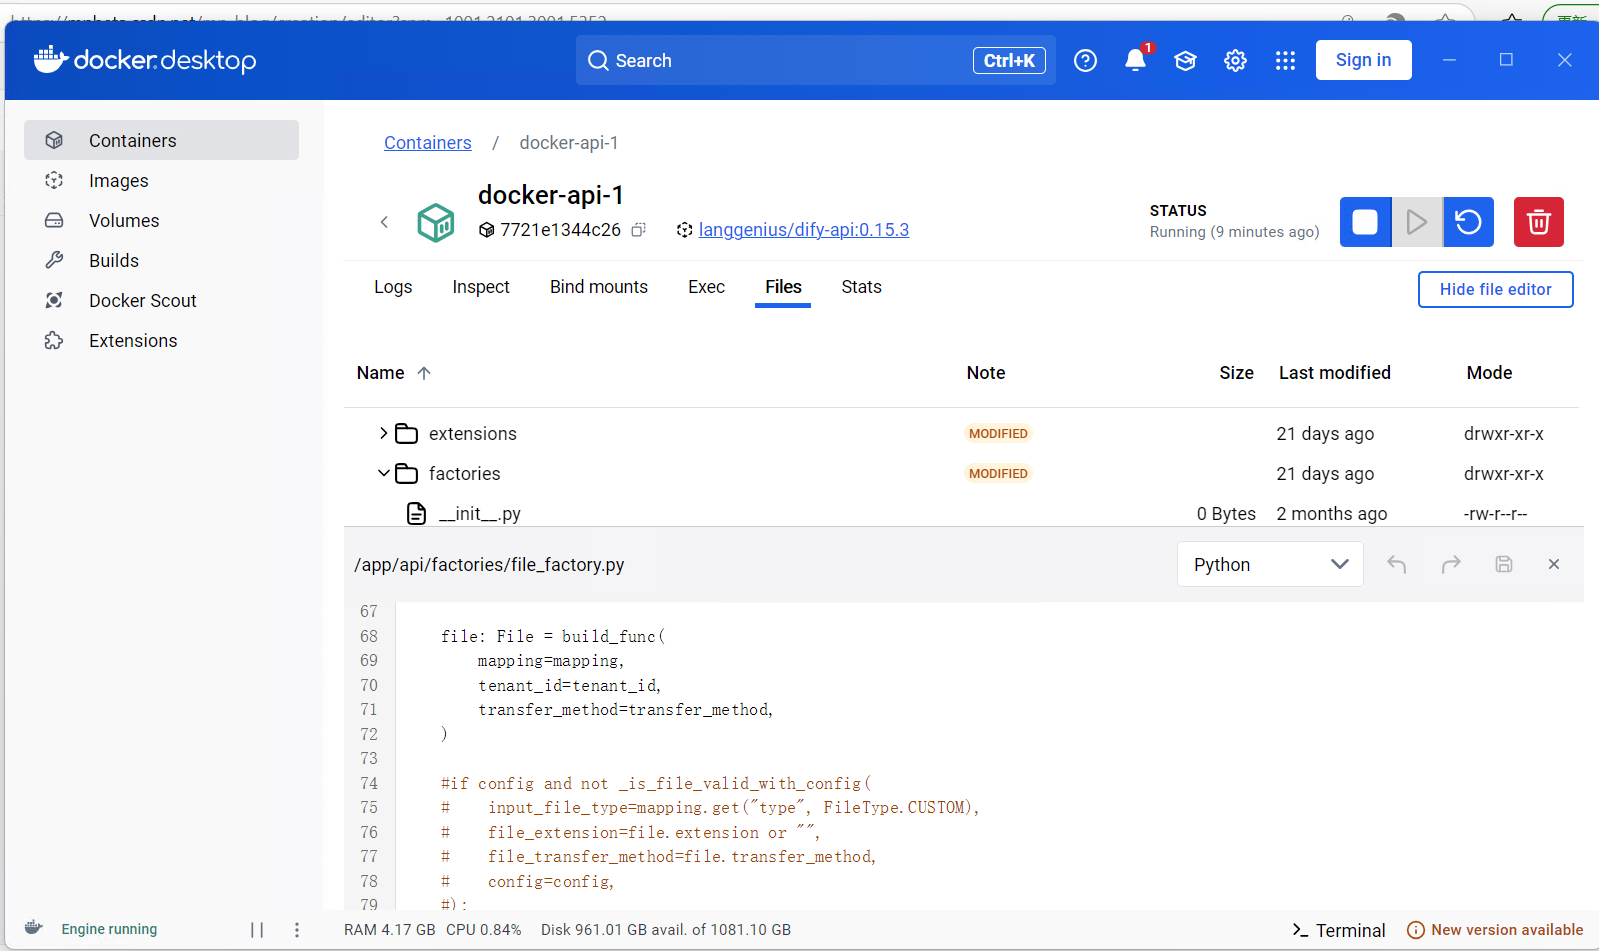Open Extensions in the sidebar
This screenshot has width=1599, height=951.
pos(161,340)
